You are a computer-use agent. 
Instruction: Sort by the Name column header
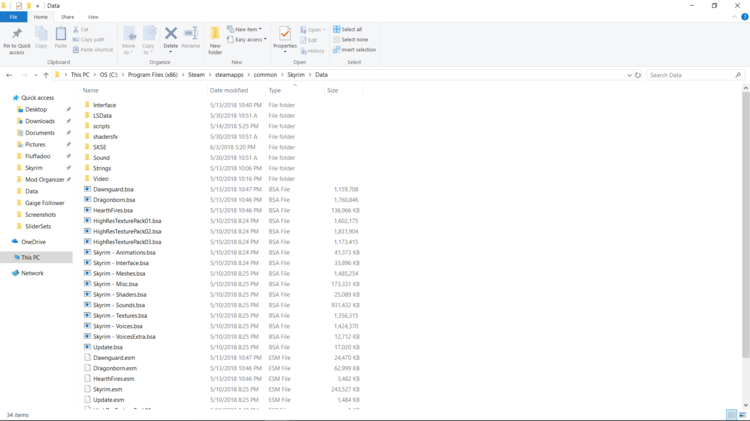coord(144,90)
